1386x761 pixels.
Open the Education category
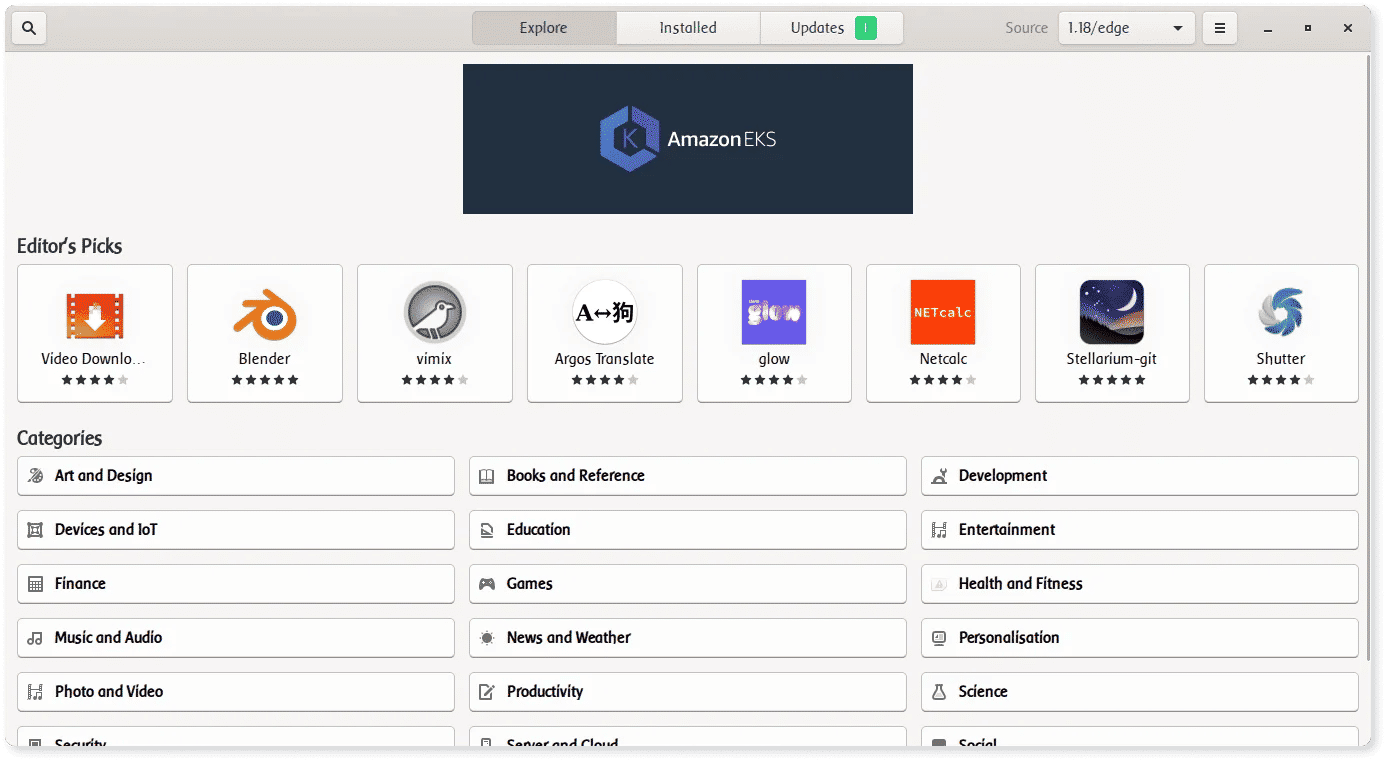tap(688, 530)
